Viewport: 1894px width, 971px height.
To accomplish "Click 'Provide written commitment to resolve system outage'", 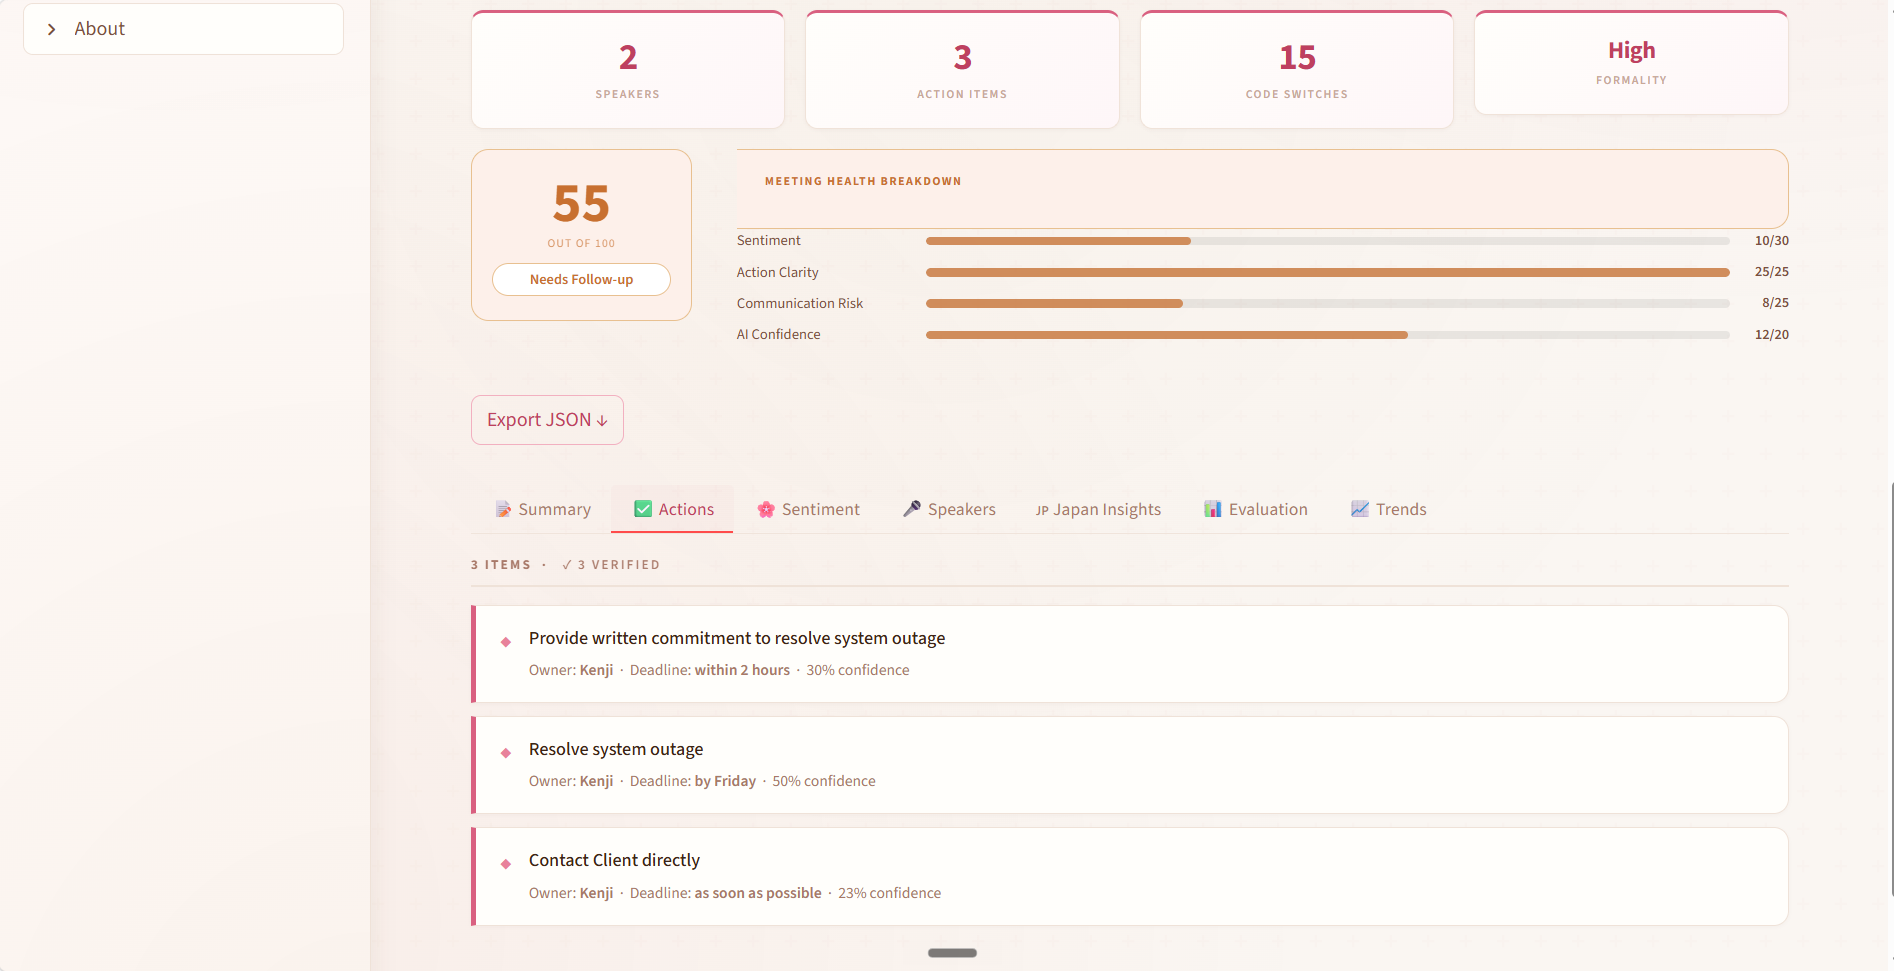I will (737, 638).
